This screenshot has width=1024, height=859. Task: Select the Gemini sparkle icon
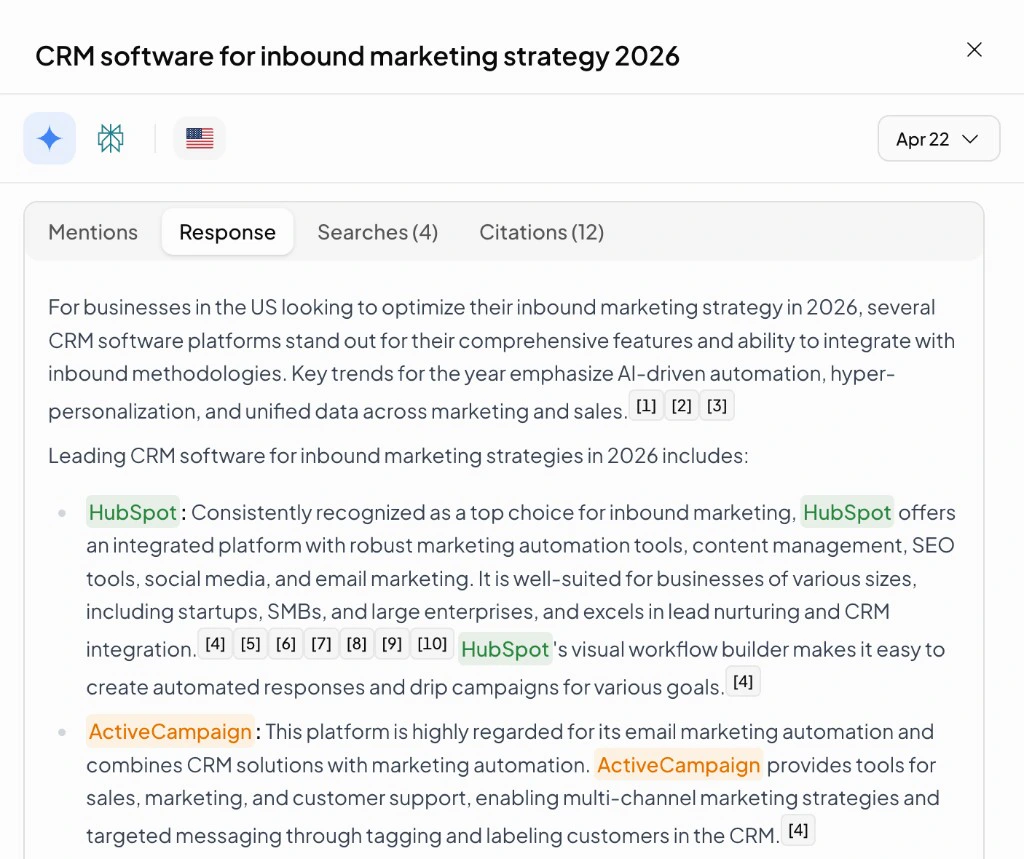(50, 138)
